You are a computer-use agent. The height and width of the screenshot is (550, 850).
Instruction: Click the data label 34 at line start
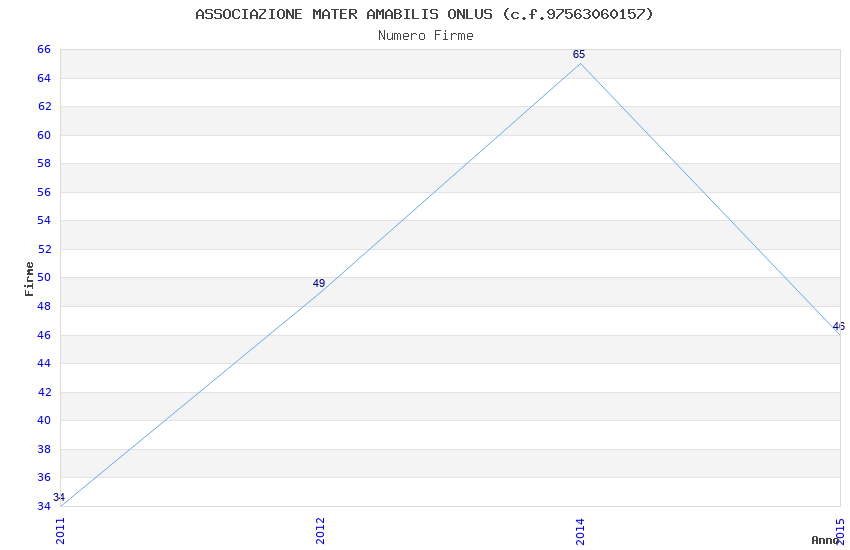(59, 497)
